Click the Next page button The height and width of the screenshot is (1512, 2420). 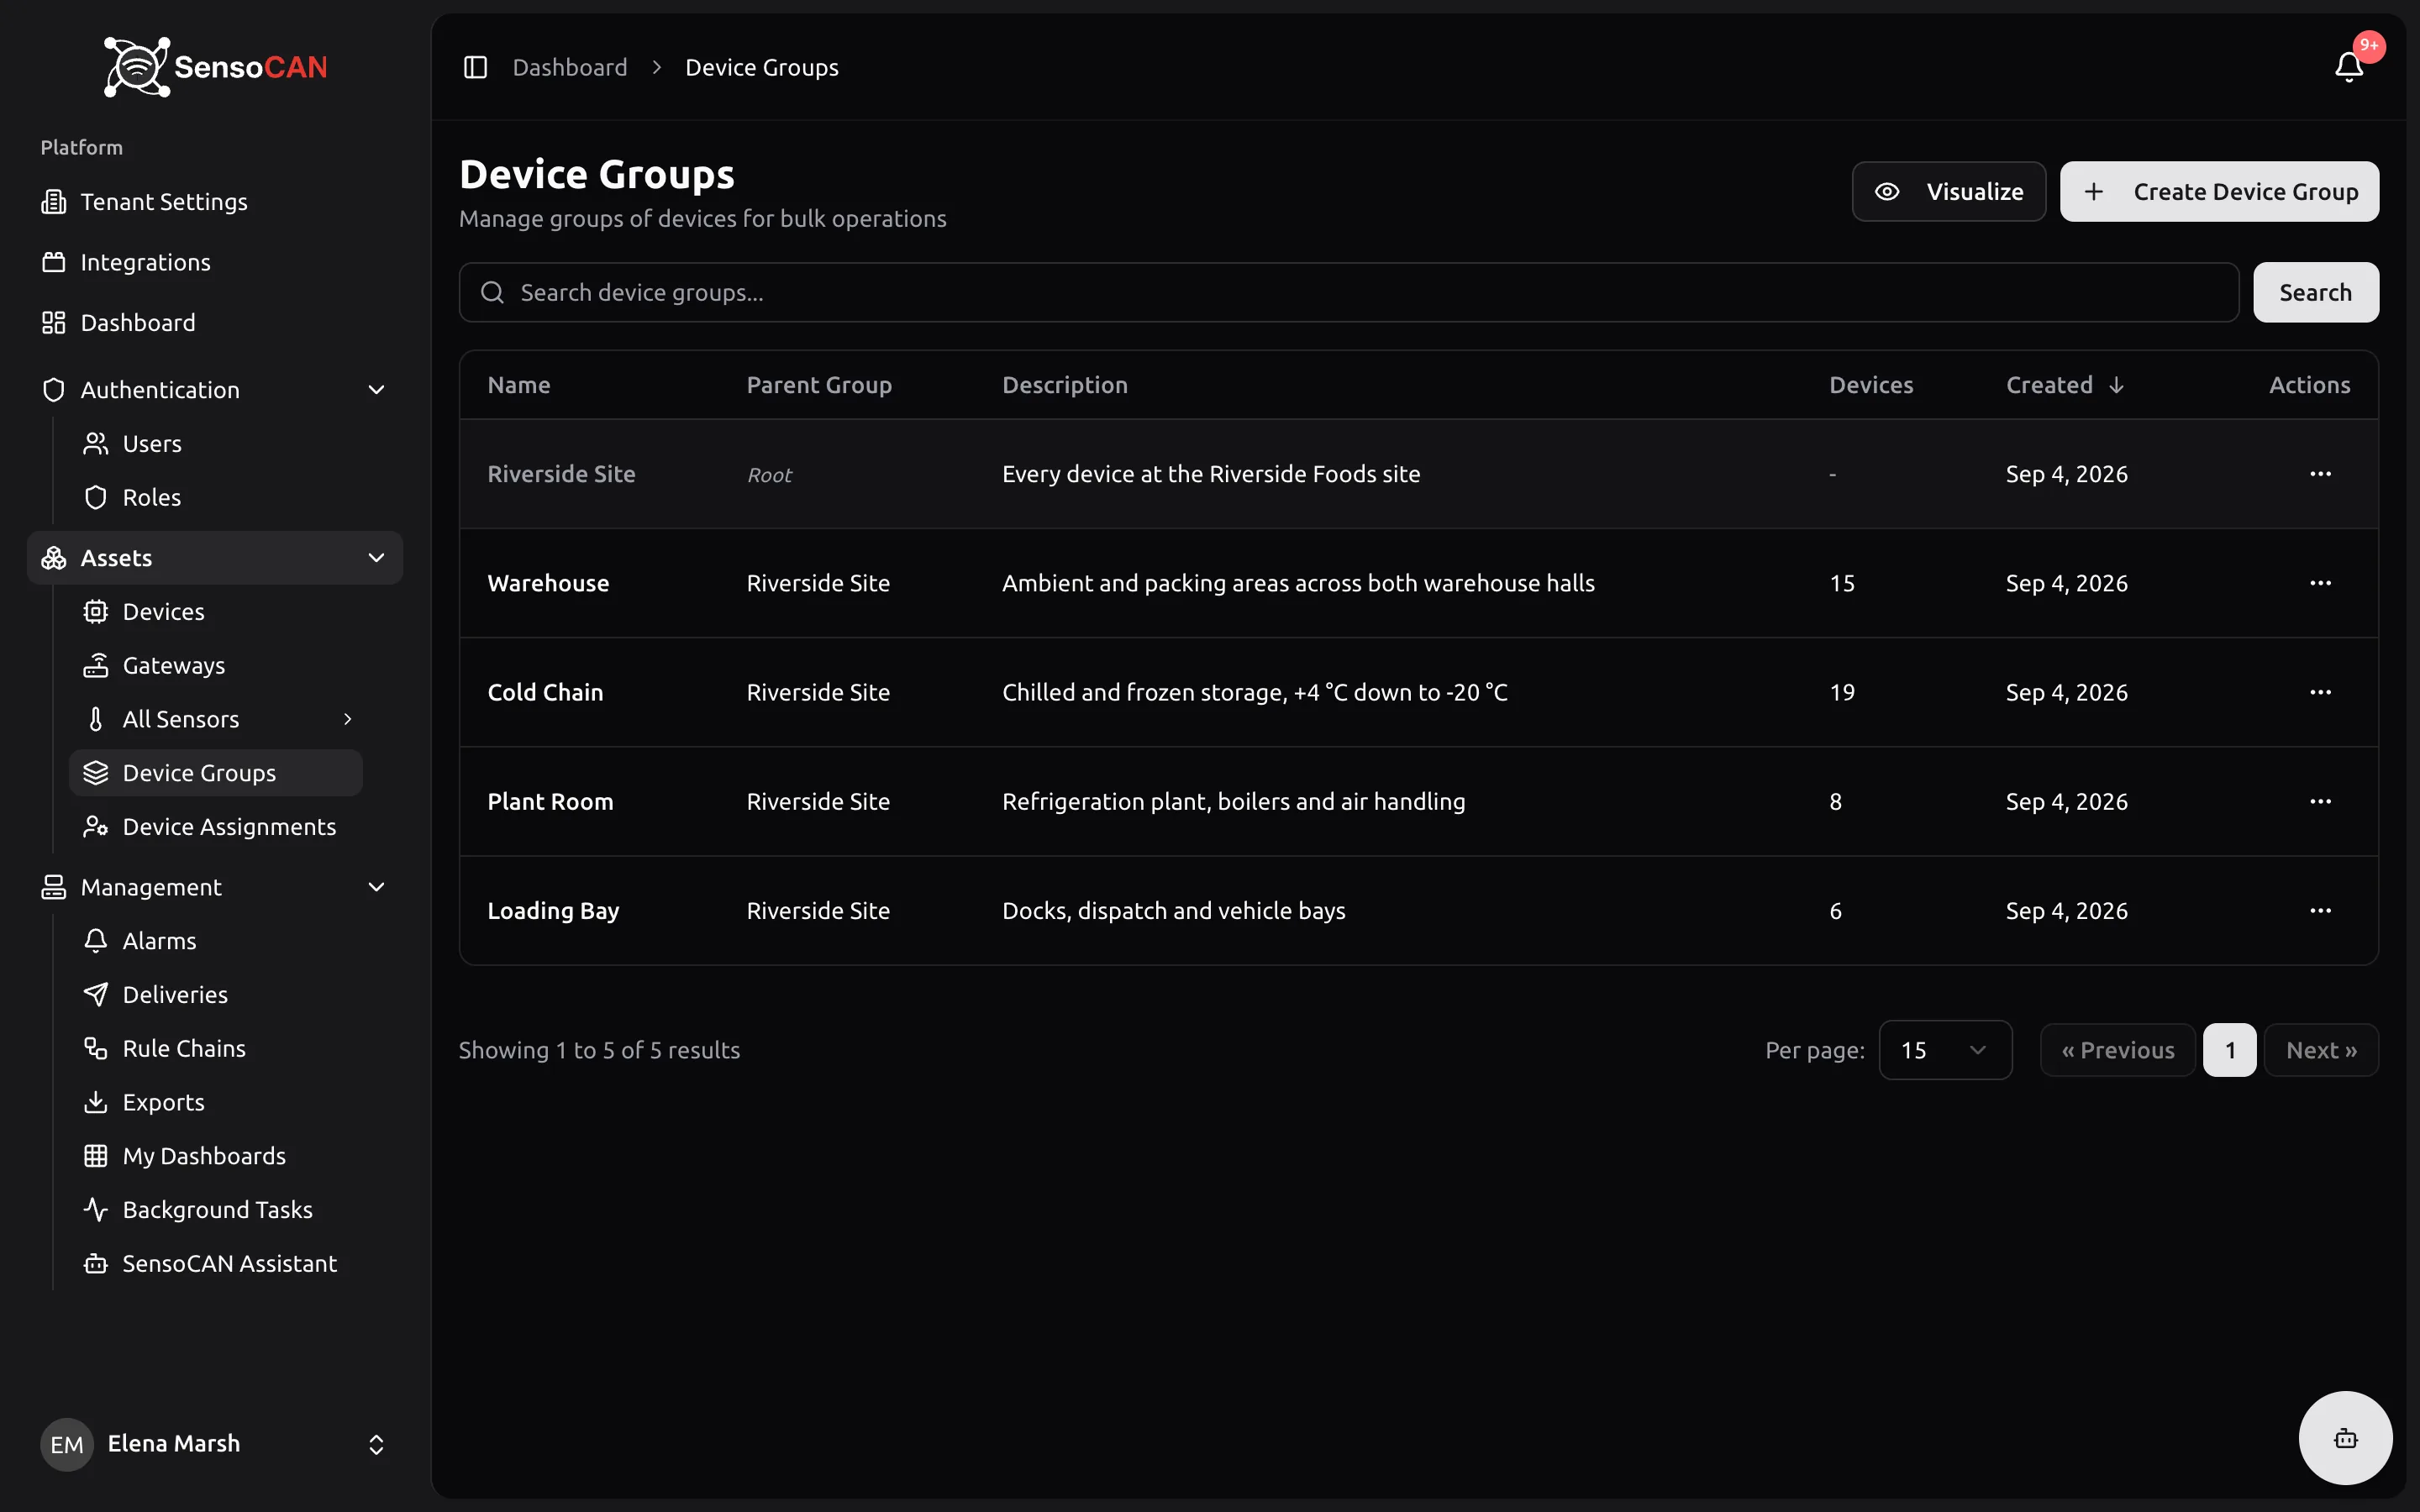(2321, 1050)
